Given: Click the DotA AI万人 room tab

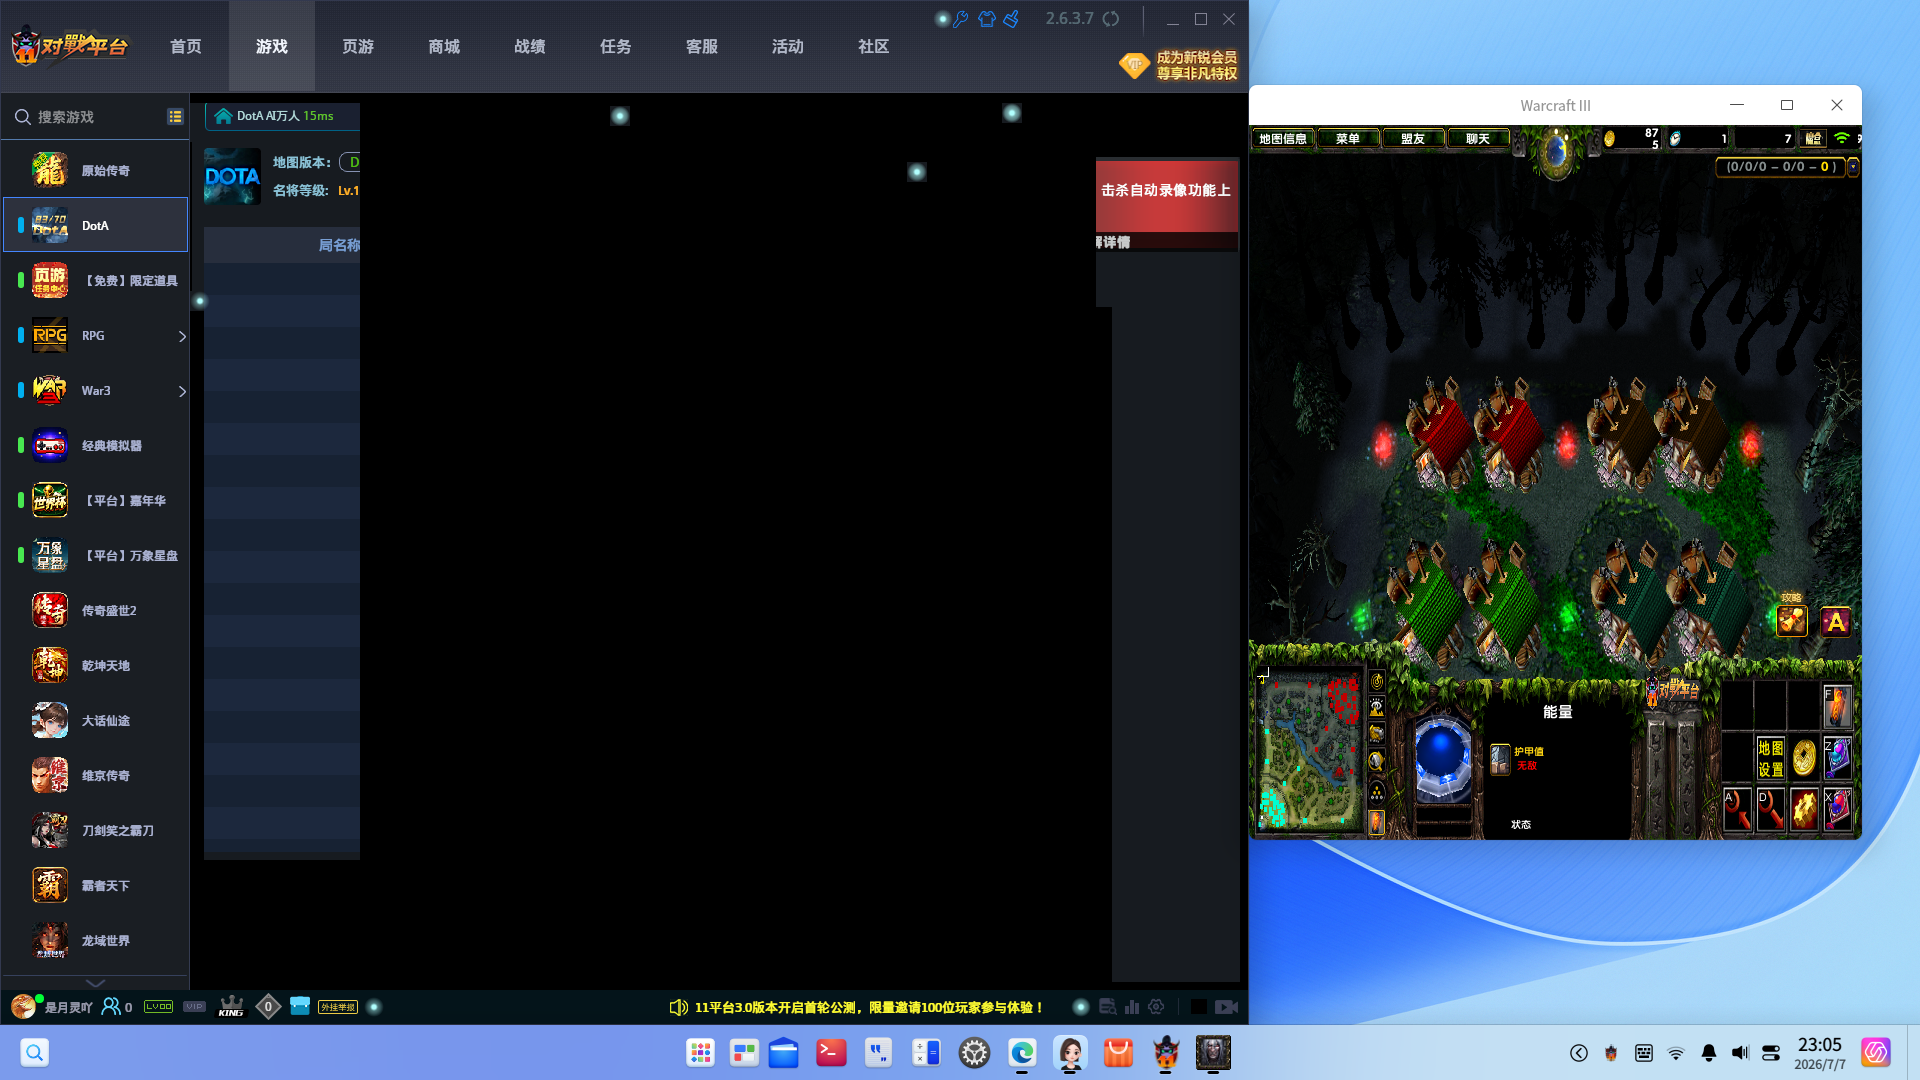Looking at the screenshot, I should tap(283, 116).
